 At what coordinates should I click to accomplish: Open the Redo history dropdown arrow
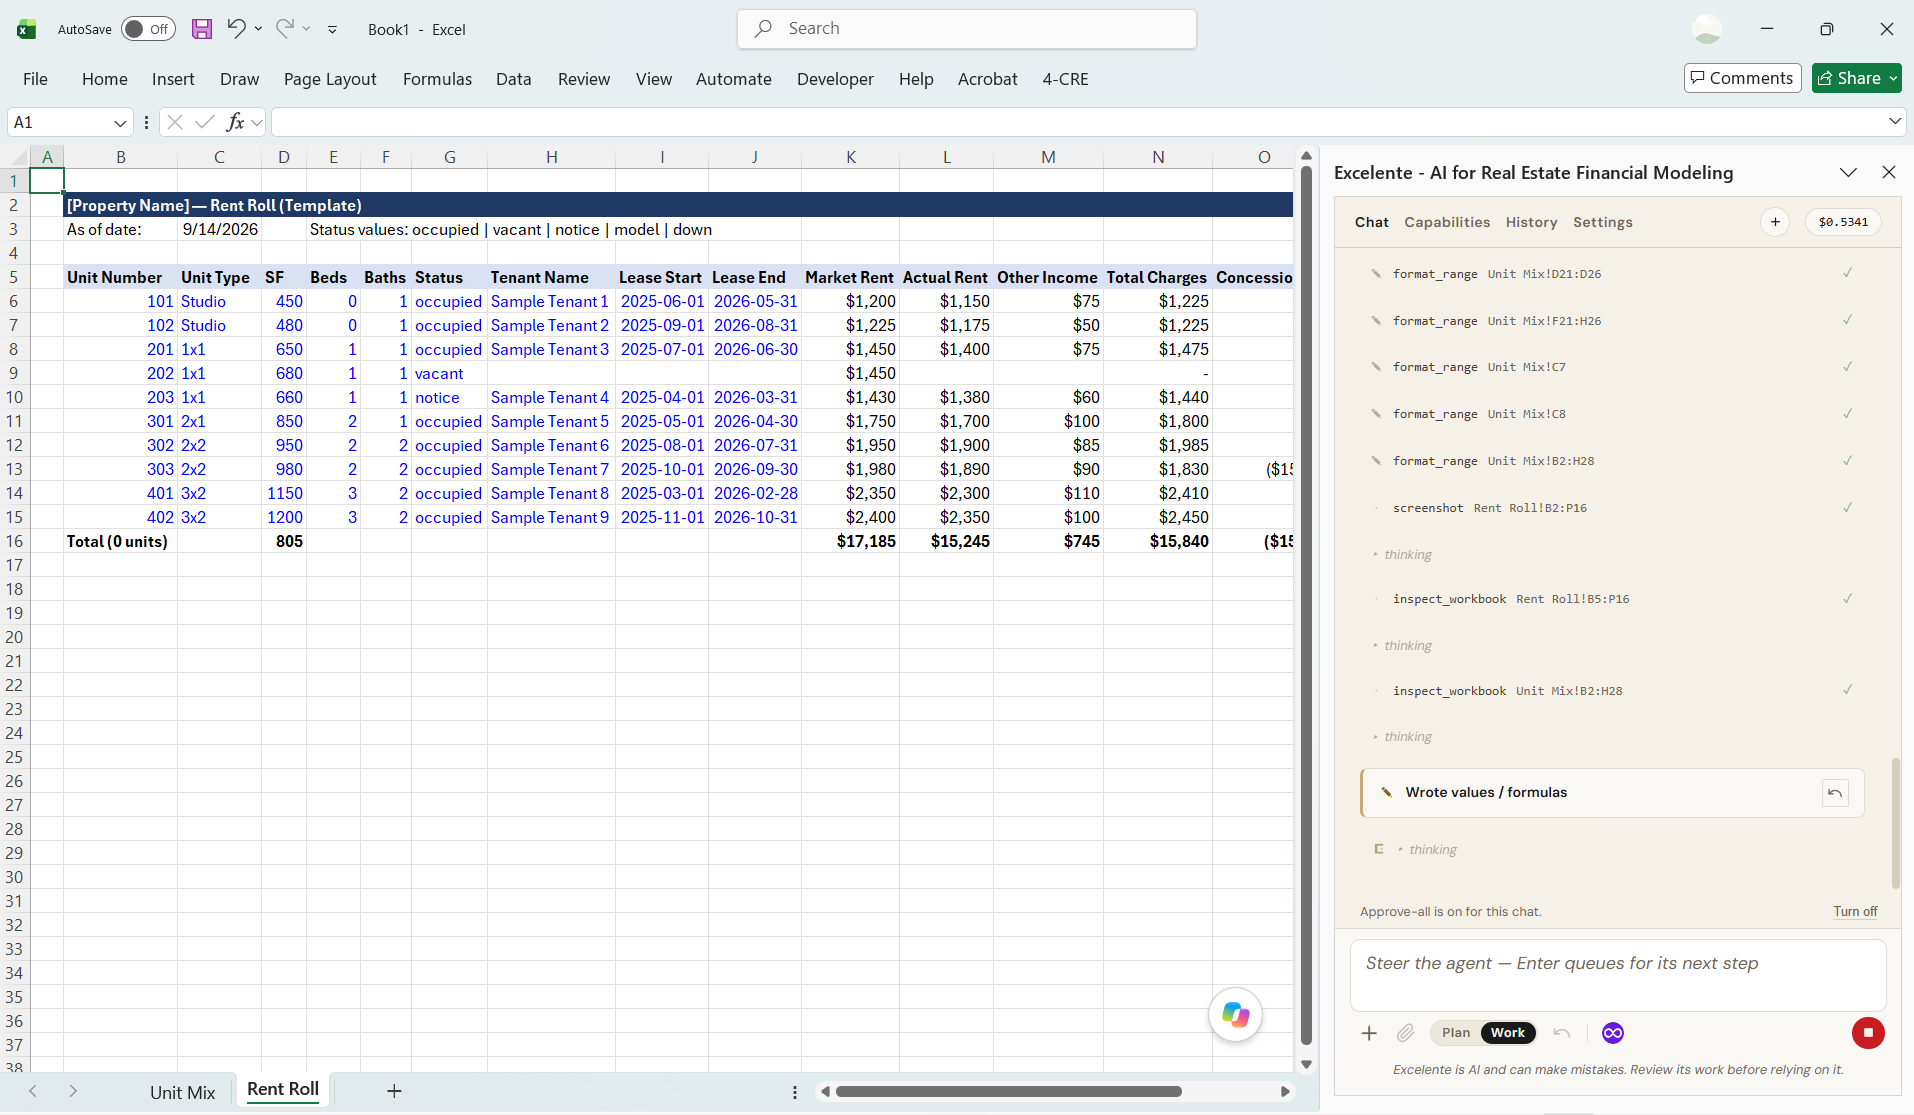306,29
